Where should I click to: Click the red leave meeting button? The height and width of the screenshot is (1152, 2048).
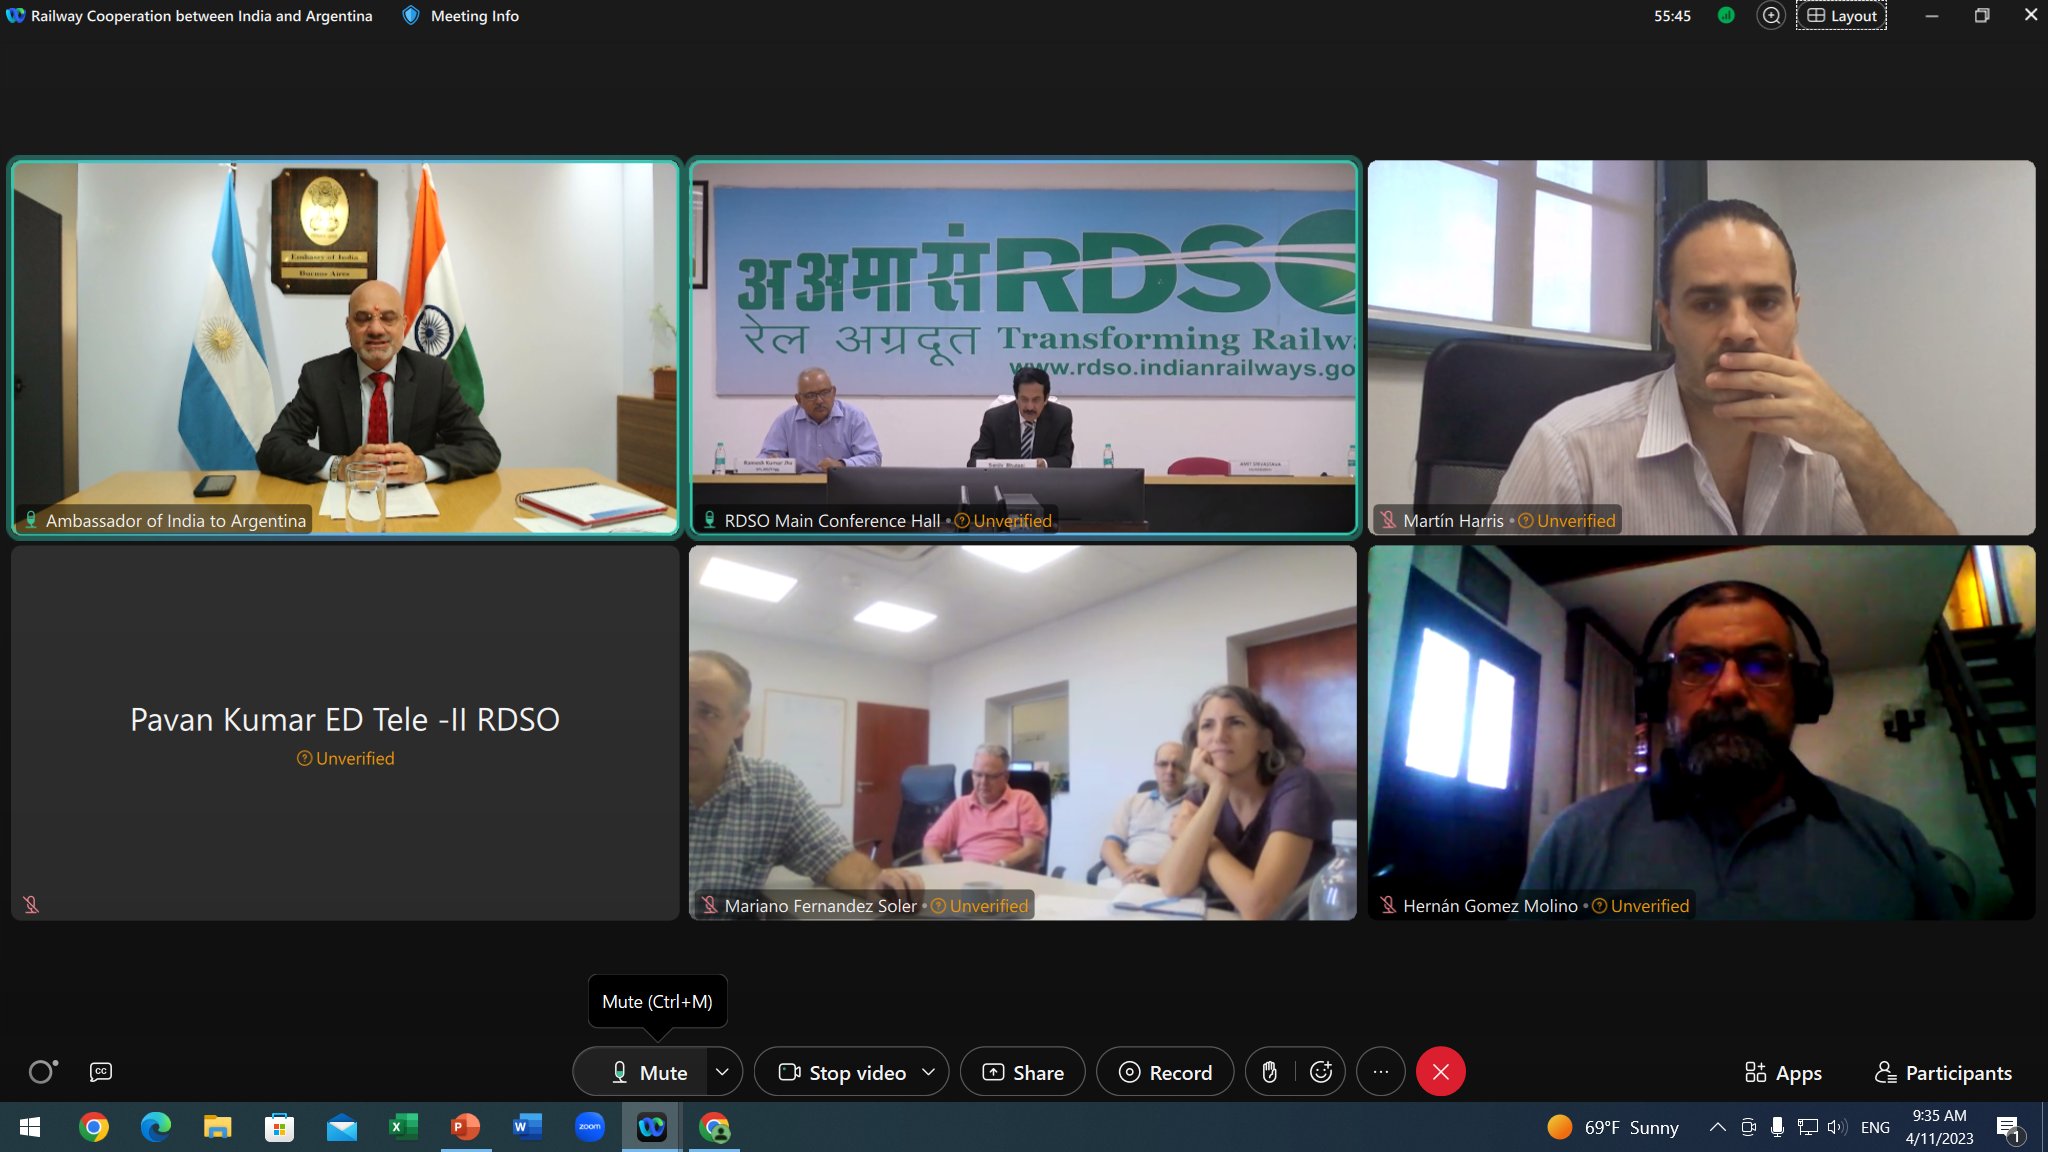tap(1440, 1072)
